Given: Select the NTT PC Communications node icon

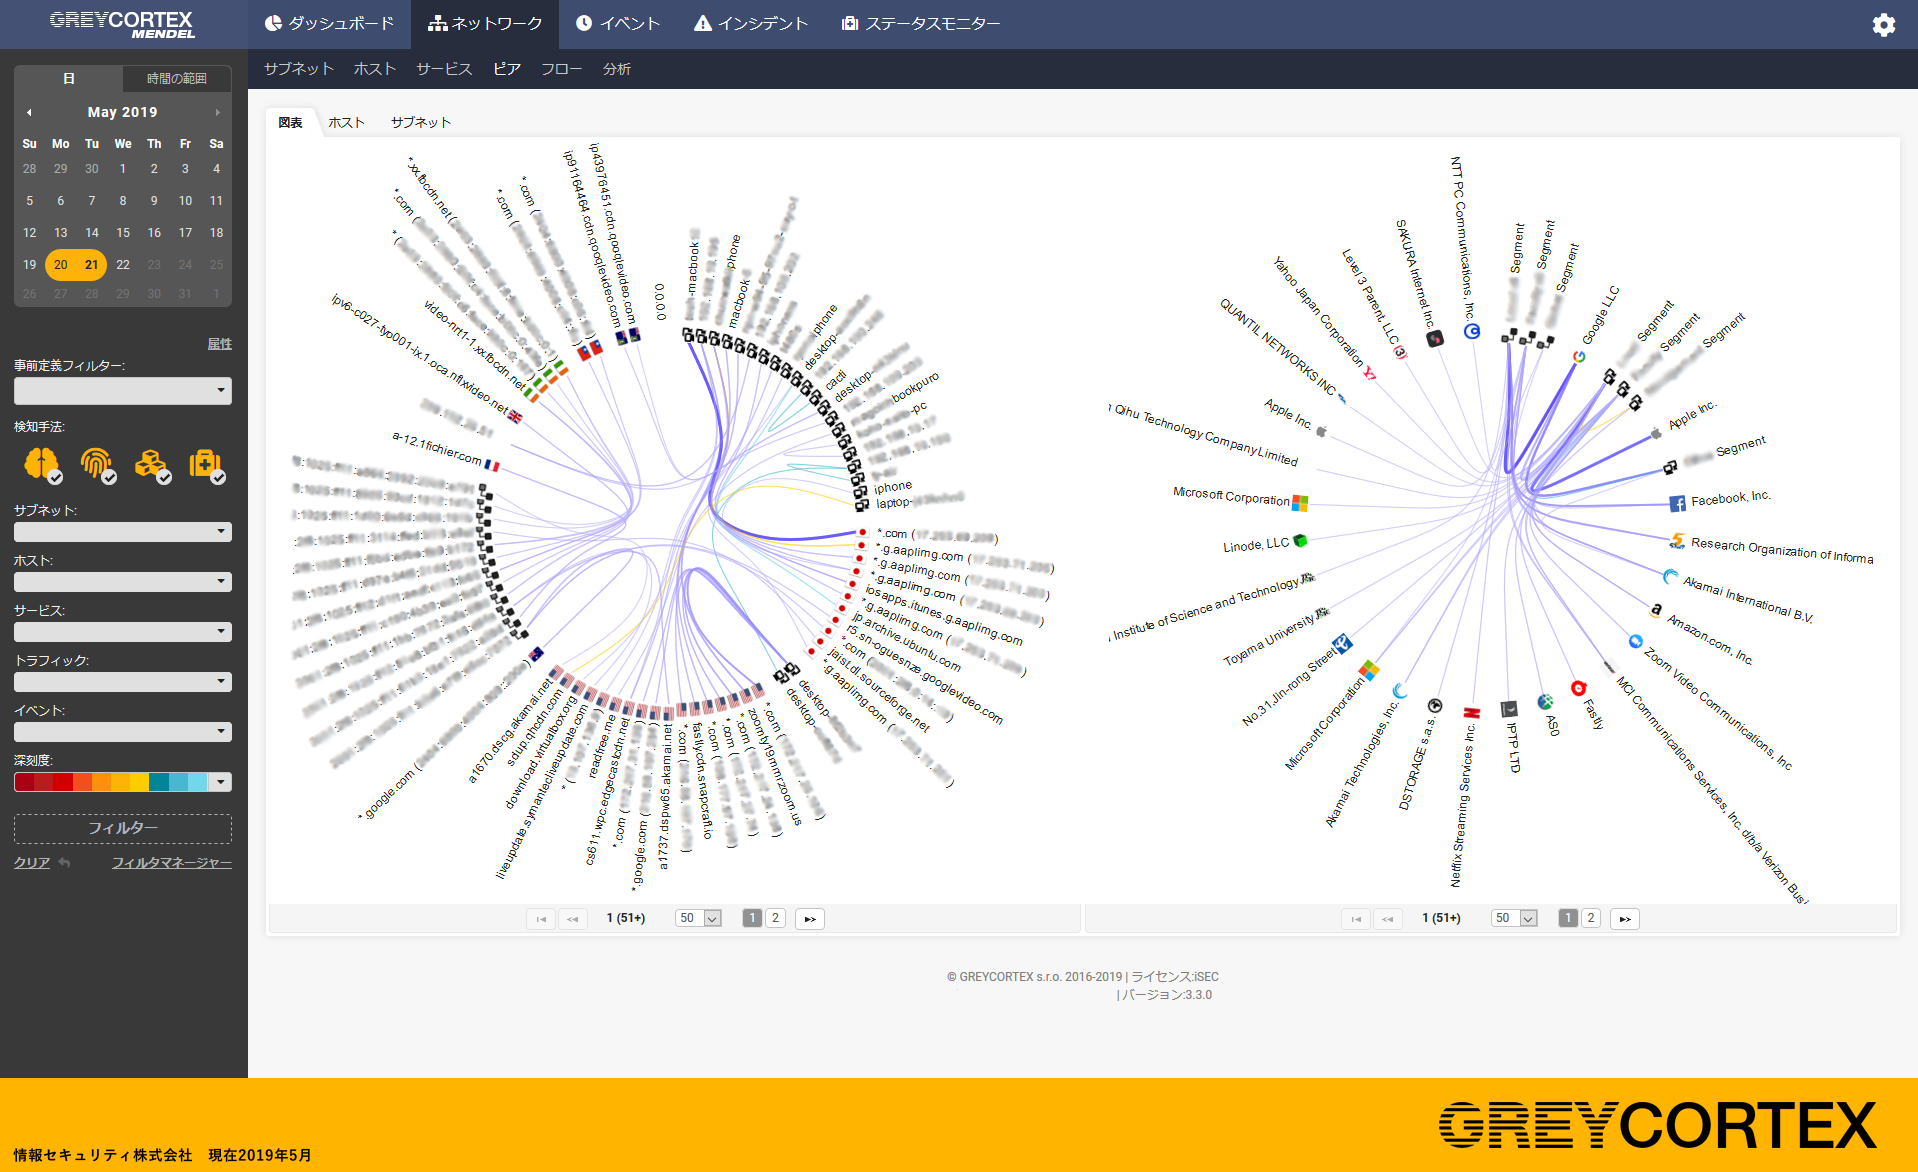Looking at the screenshot, I should click(x=1472, y=331).
